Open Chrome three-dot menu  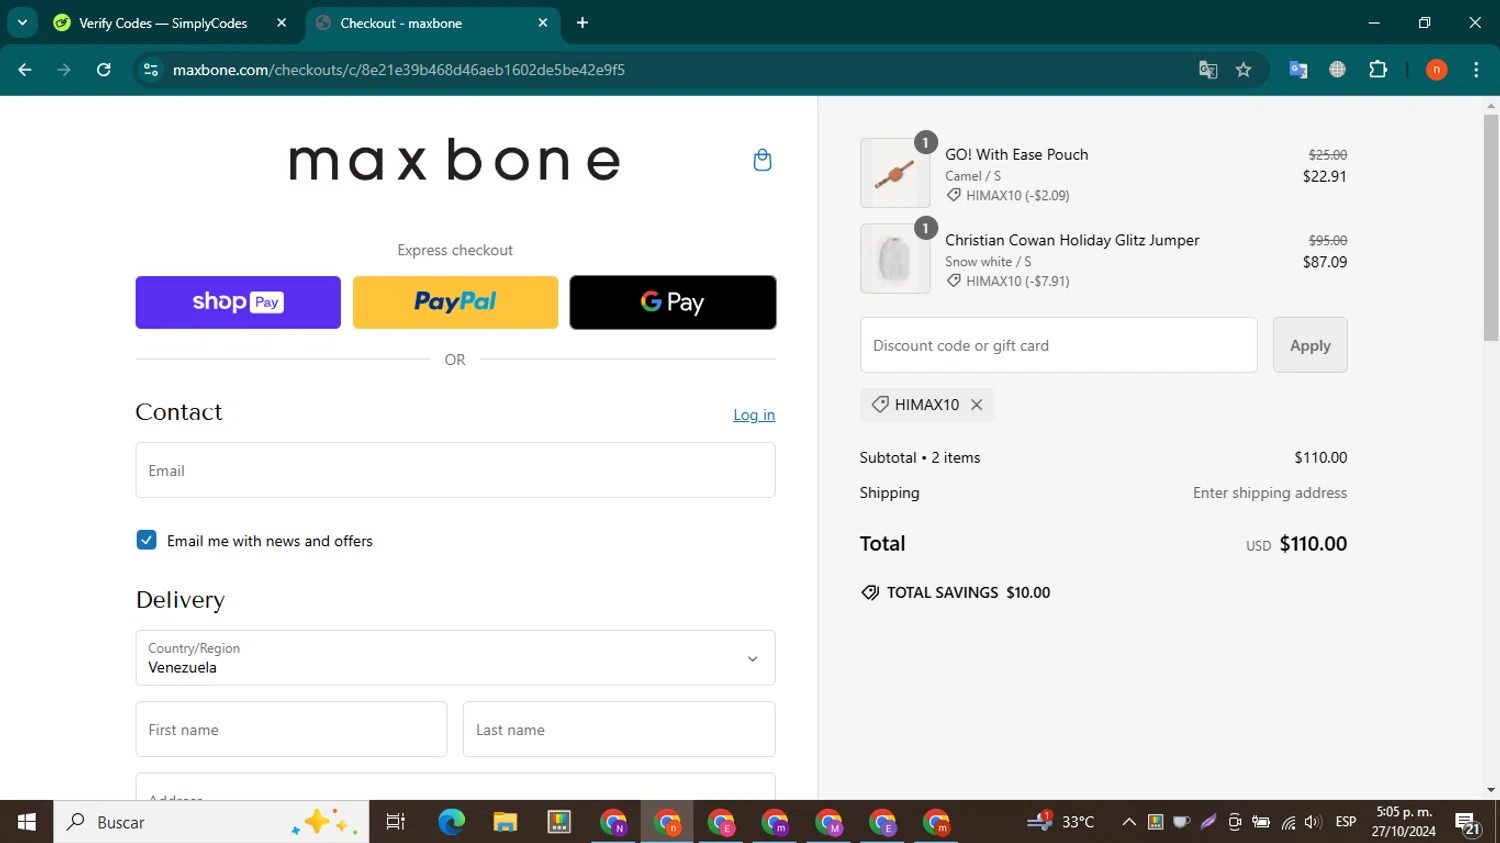pos(1476,70)
